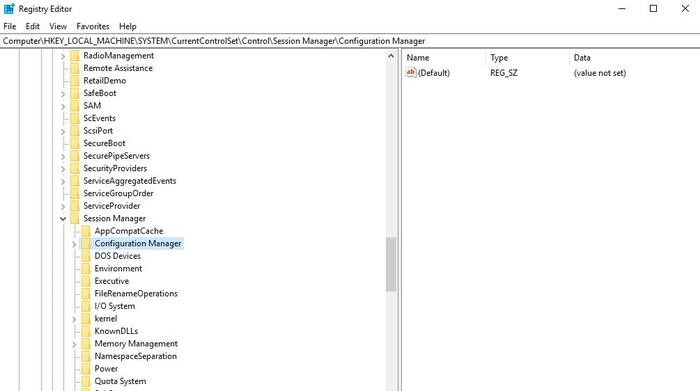Expand the SecurePipeServers key
Viewport: 700px width, 391px height.
[x=63, y=156]
